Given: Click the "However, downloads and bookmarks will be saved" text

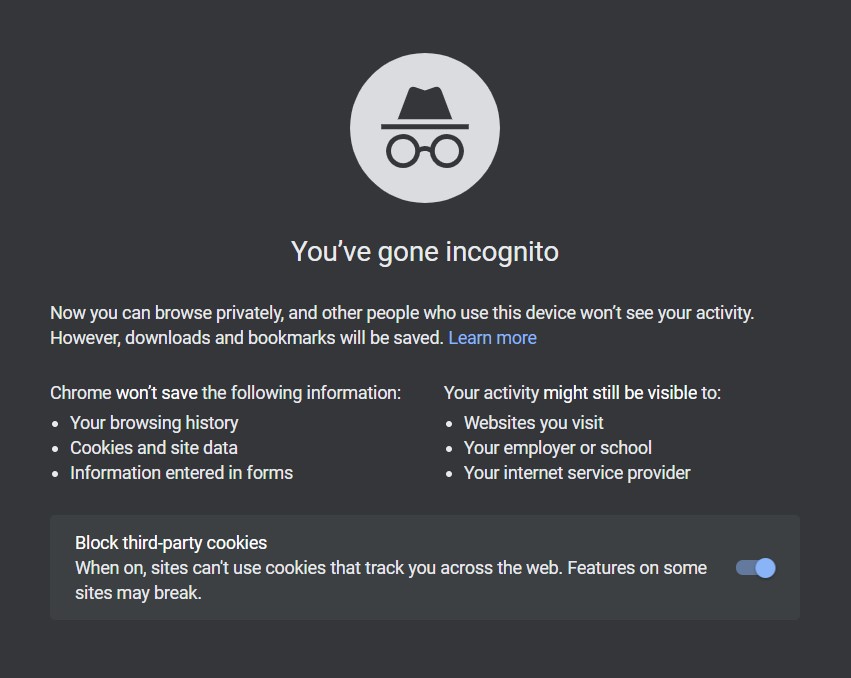Looking at the screenshot, I should point(246,338).
